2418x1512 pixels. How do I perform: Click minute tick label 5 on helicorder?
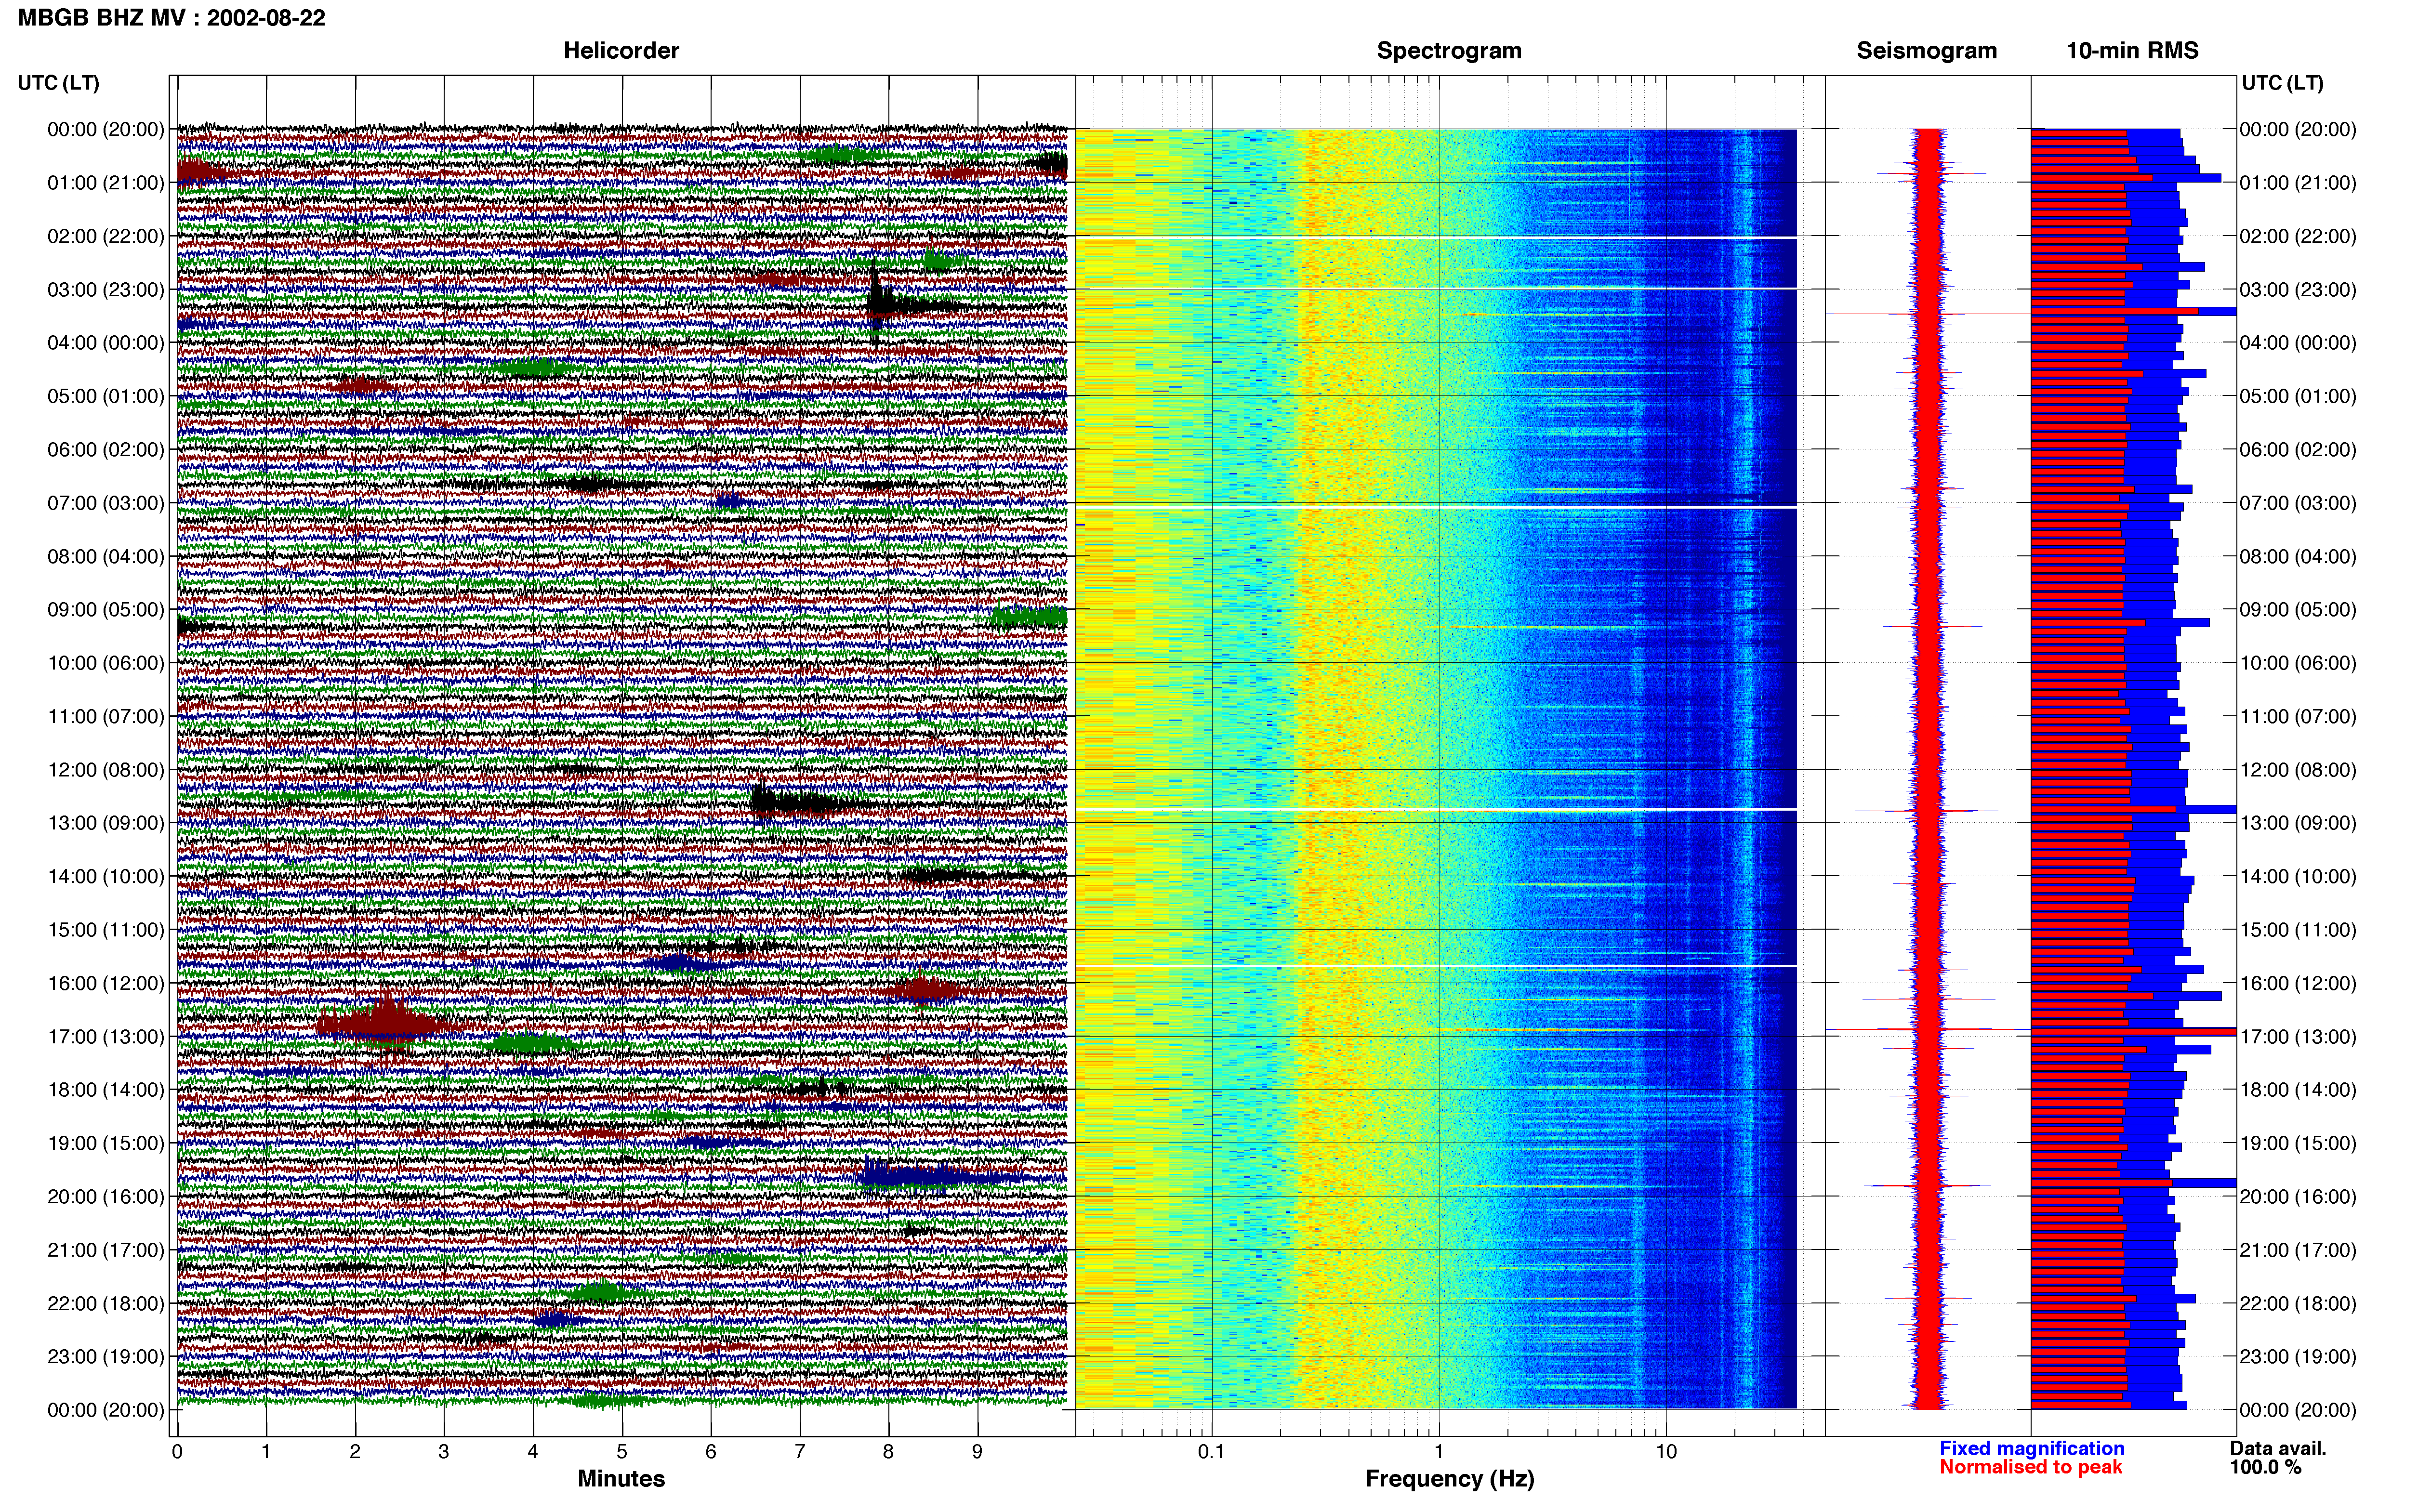click(x=622, y=1451)
